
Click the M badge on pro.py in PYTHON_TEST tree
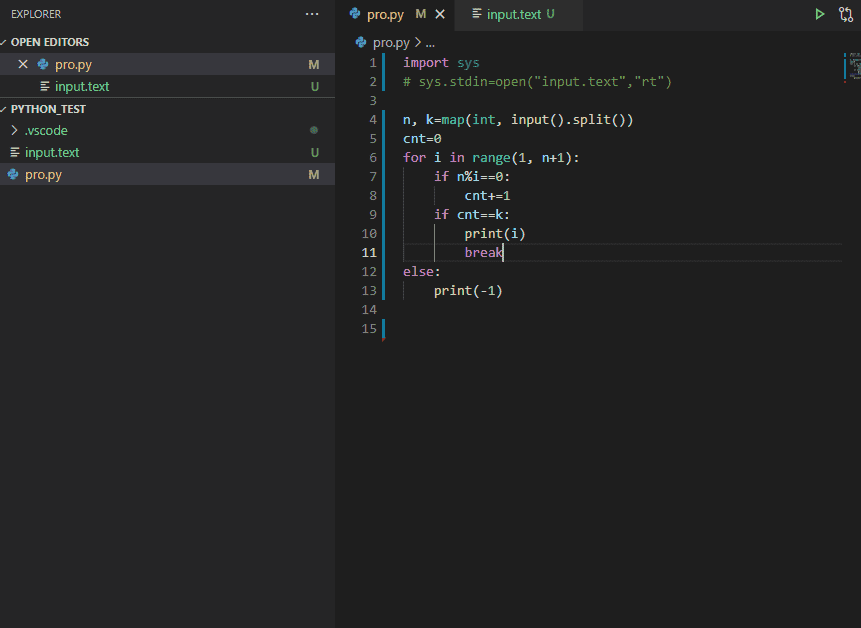pyautogui.click(x=314, y=175)
